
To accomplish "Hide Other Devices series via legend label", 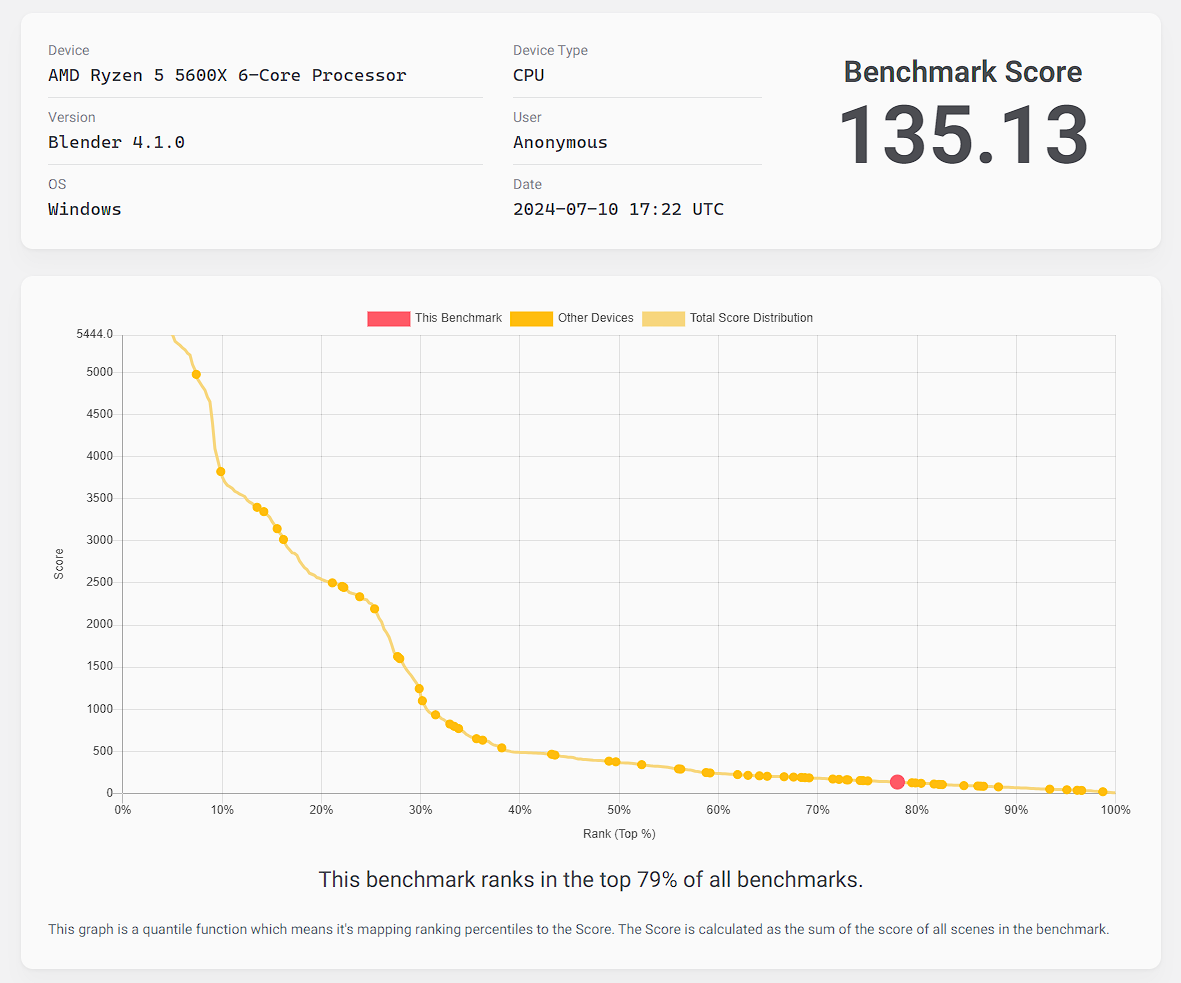I will [595, 318].
